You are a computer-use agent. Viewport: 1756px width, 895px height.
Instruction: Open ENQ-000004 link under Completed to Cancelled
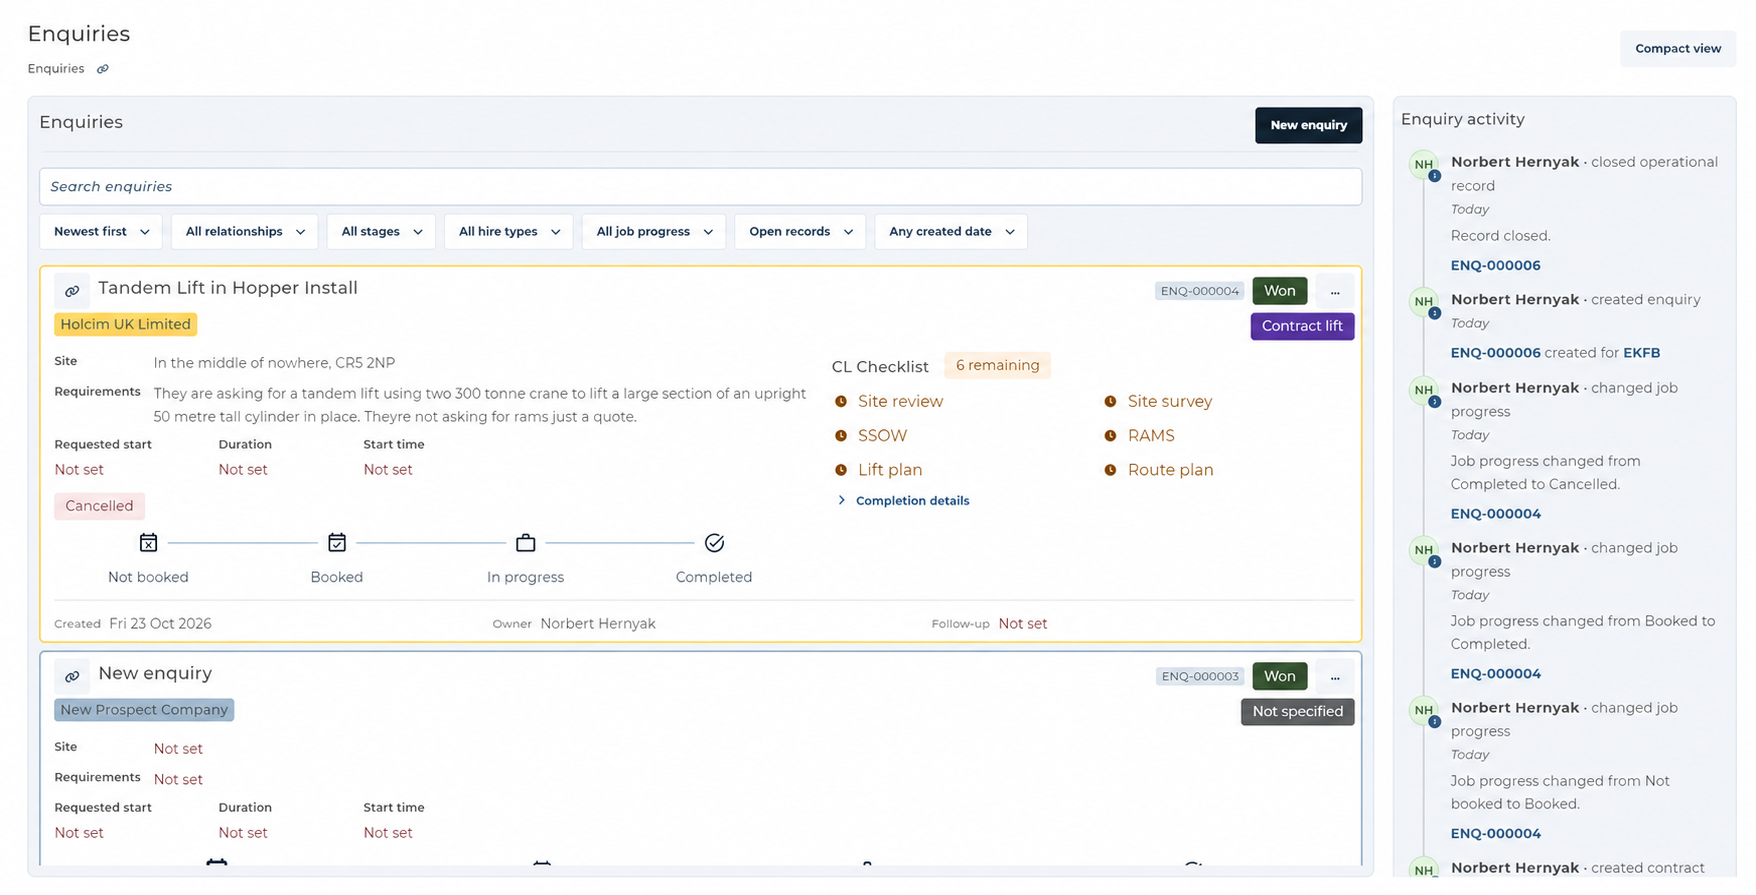[1495, 514]
